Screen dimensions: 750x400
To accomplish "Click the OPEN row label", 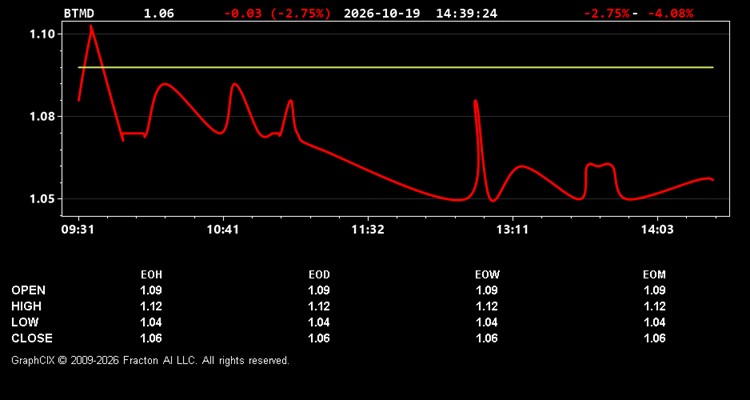I will coord(28,290).
